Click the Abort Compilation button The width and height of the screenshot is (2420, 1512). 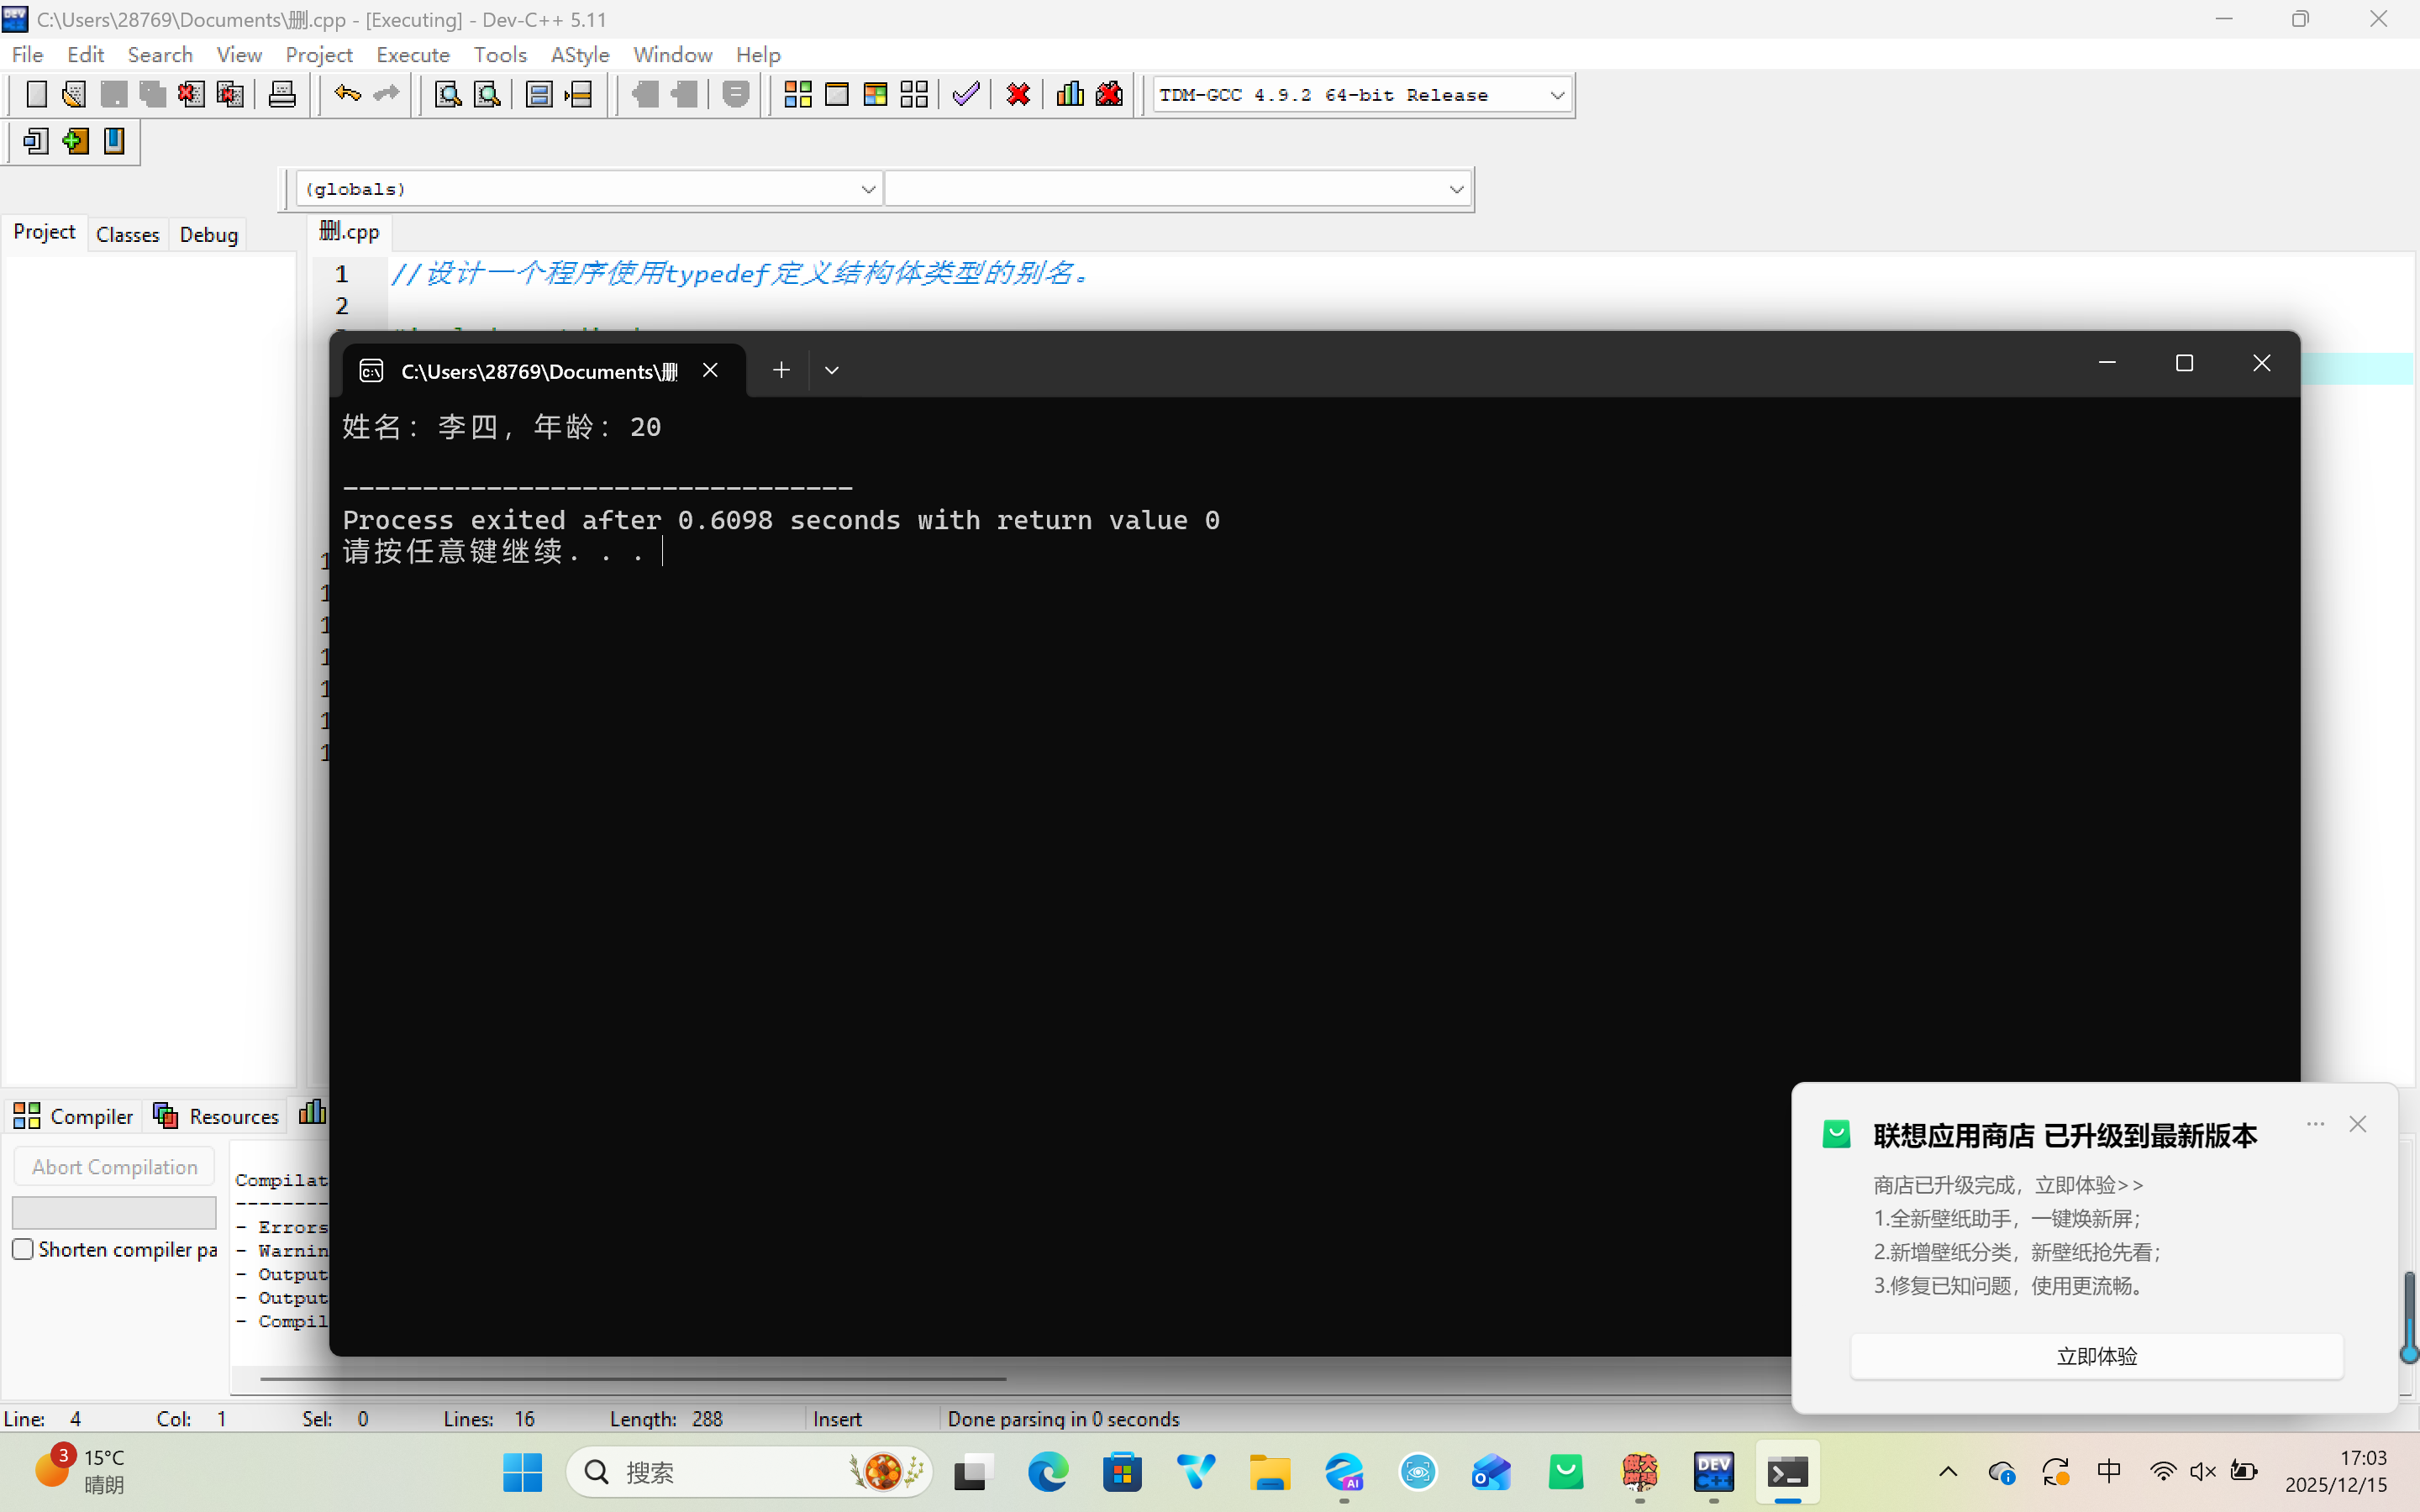(x=114, y=1167)
